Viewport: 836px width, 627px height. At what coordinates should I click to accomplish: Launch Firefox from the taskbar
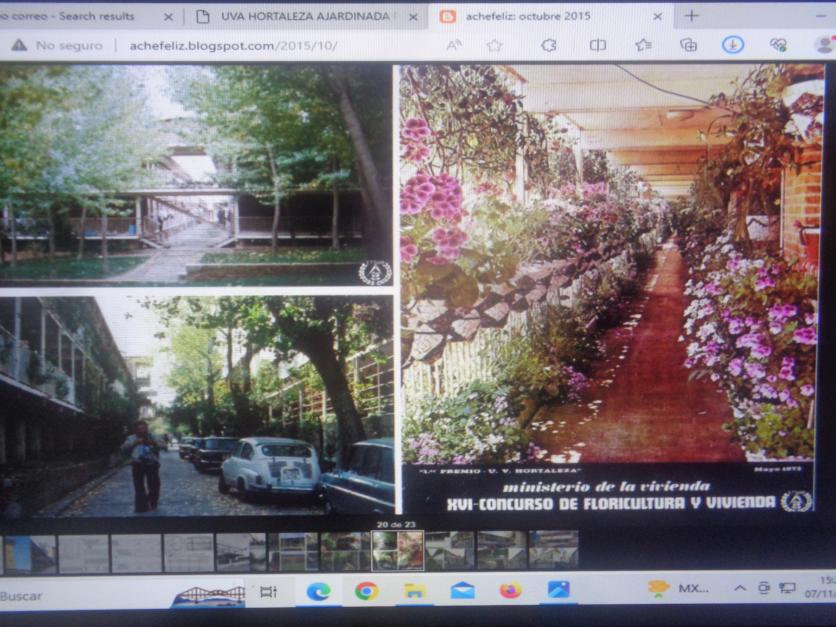[510, 591]
